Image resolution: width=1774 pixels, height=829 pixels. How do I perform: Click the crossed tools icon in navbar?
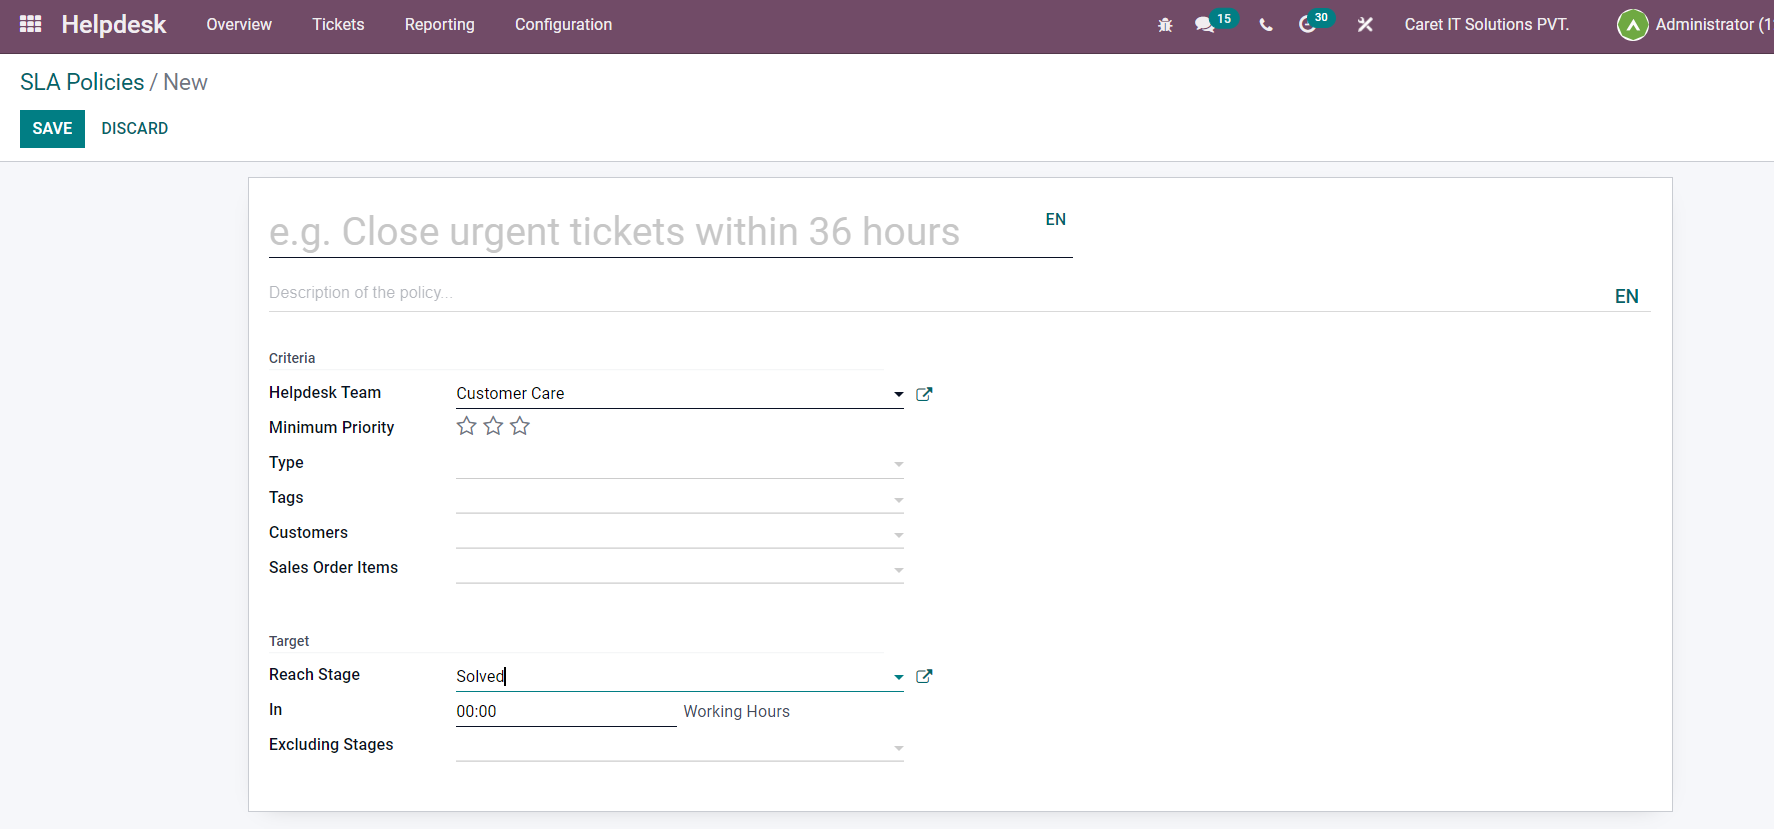point(1365,25)
